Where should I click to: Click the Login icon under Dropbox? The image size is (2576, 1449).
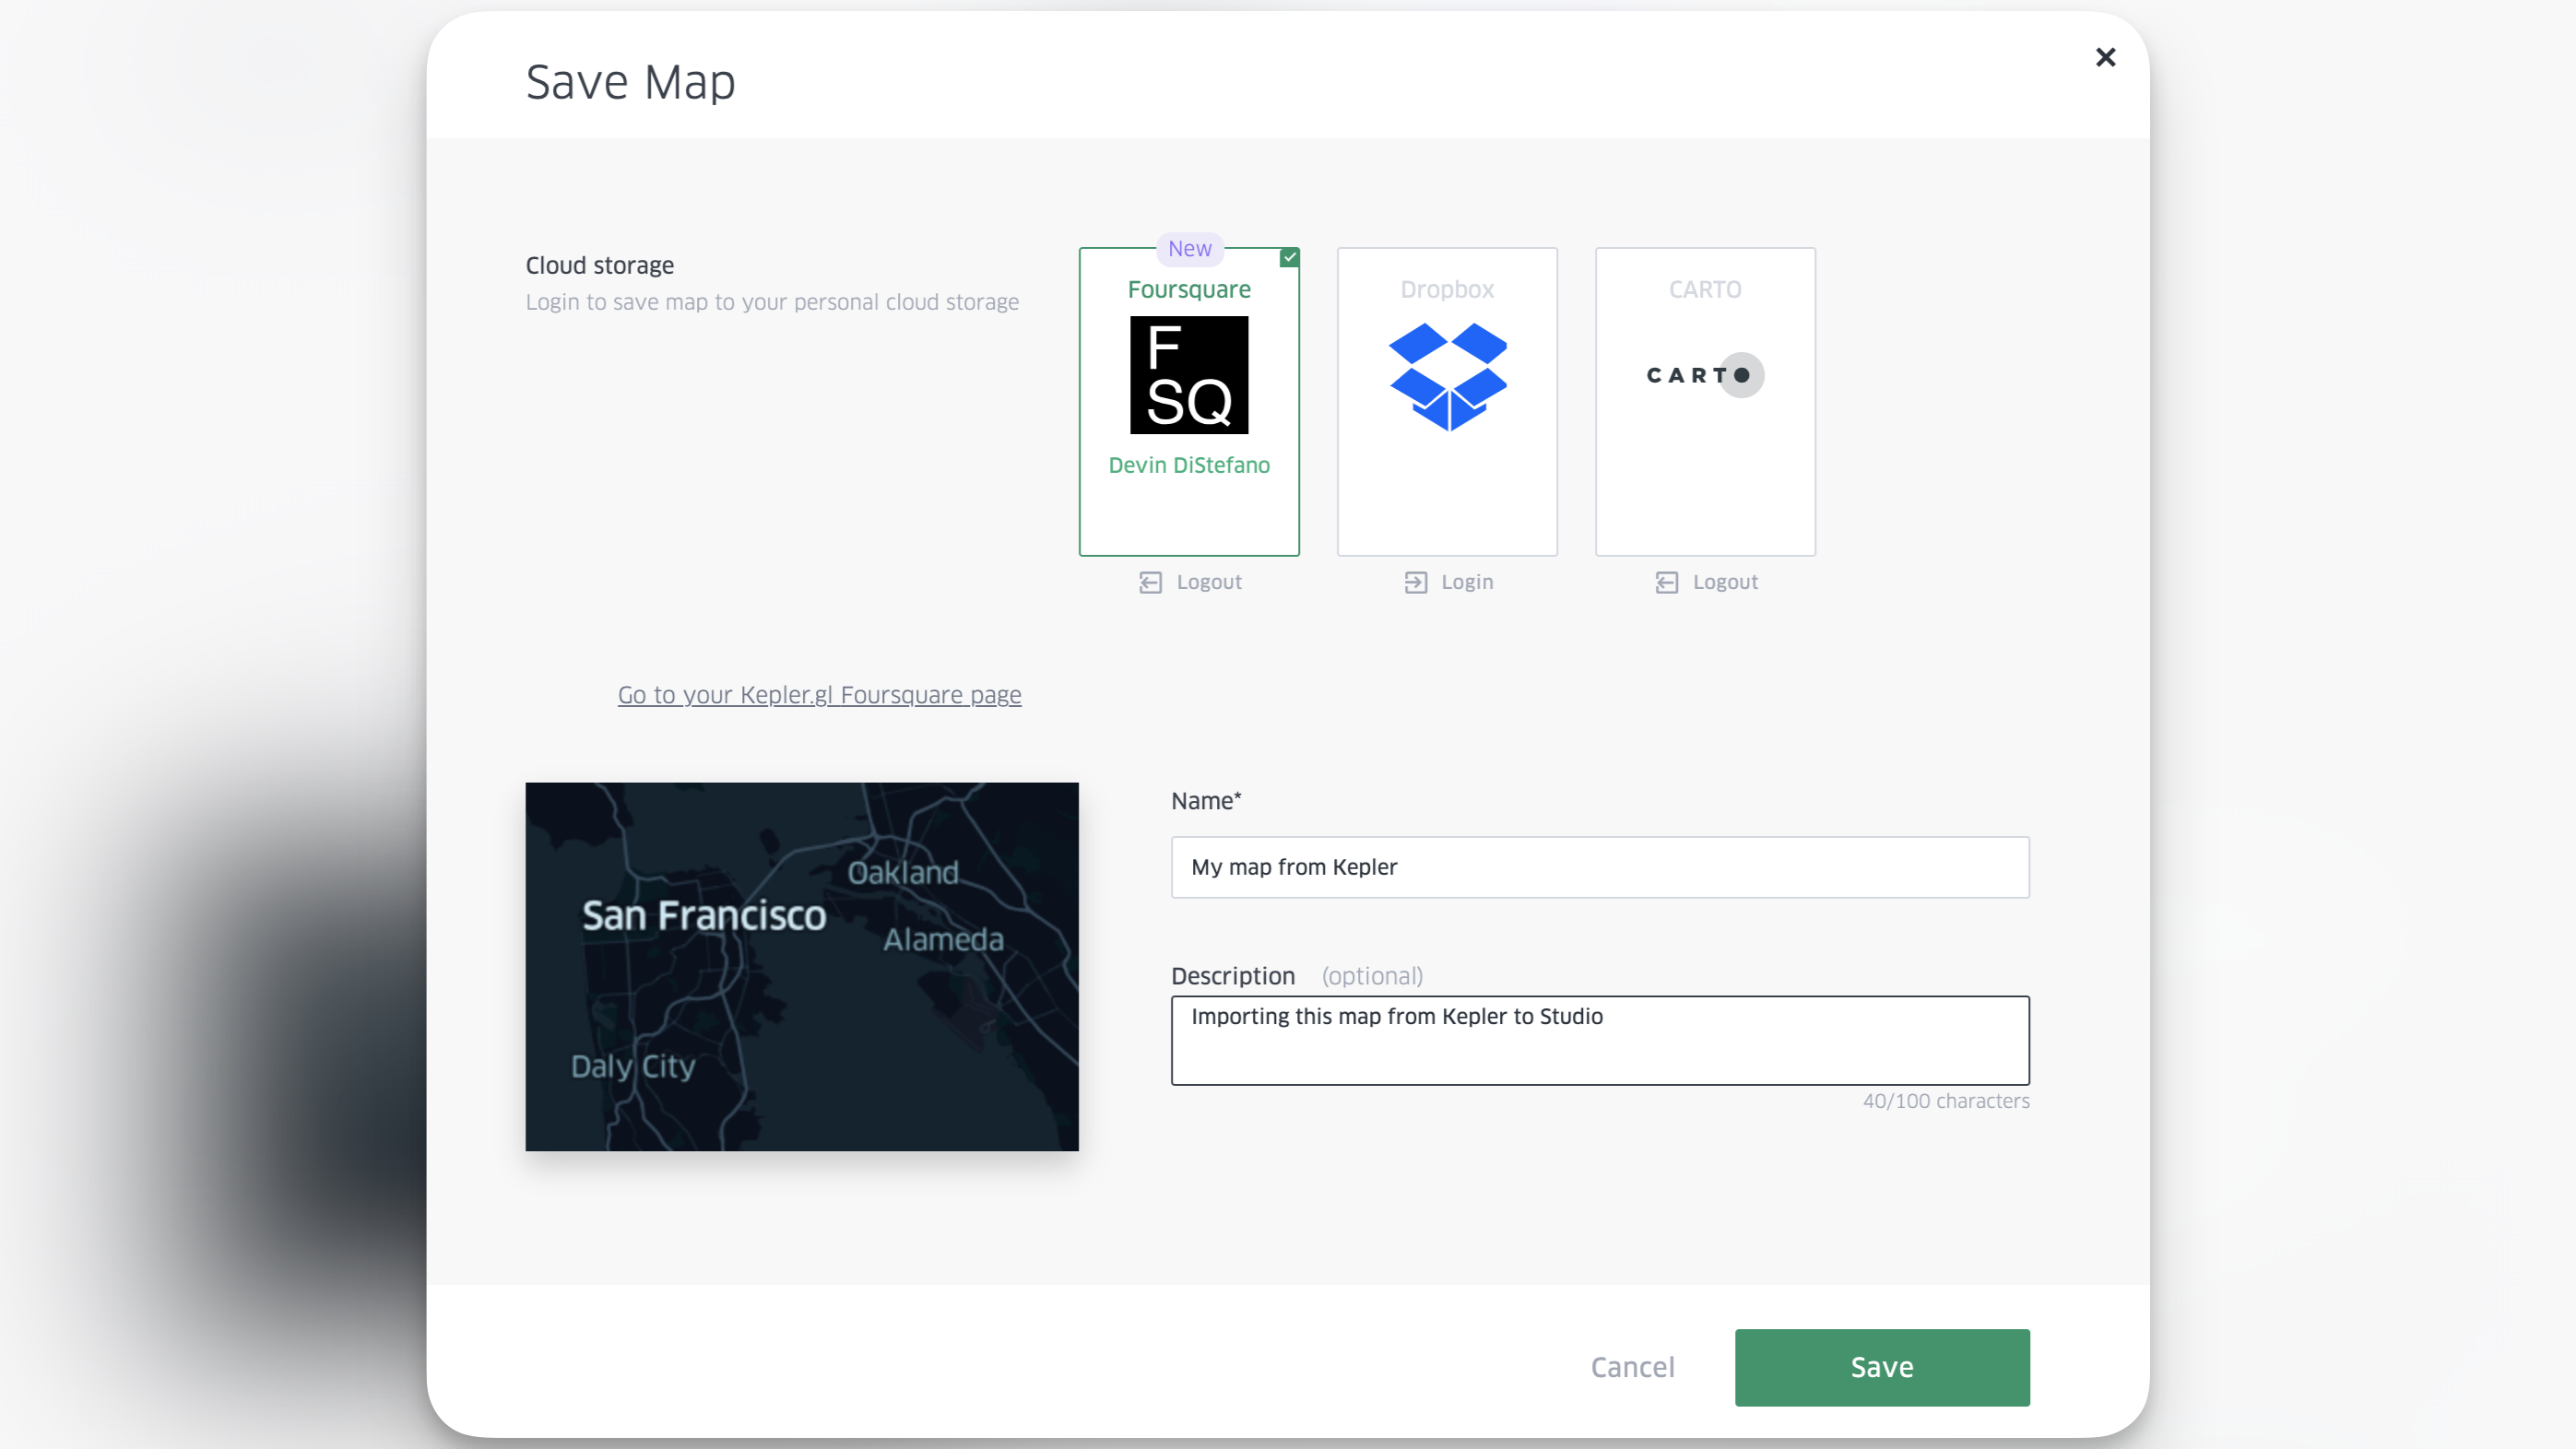click(1415, 582)
